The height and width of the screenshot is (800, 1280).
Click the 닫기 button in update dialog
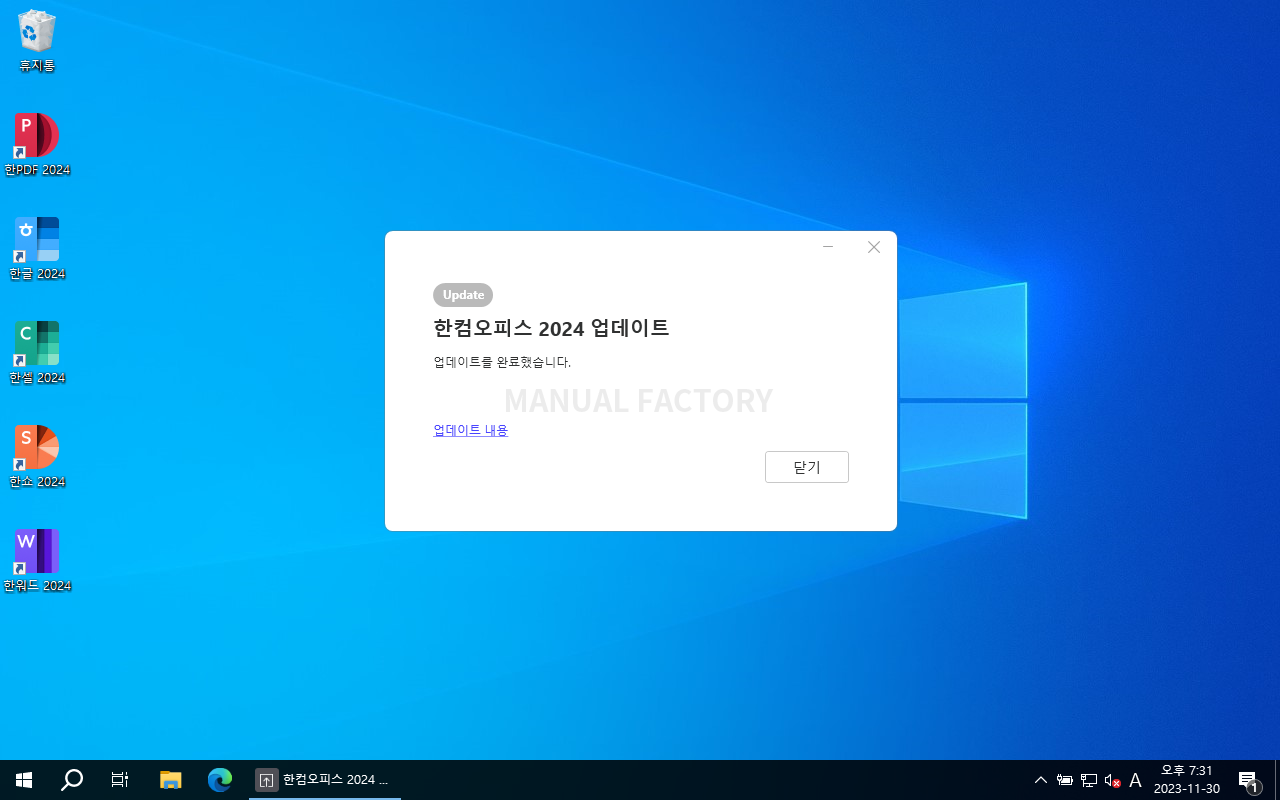pos(807,467)
